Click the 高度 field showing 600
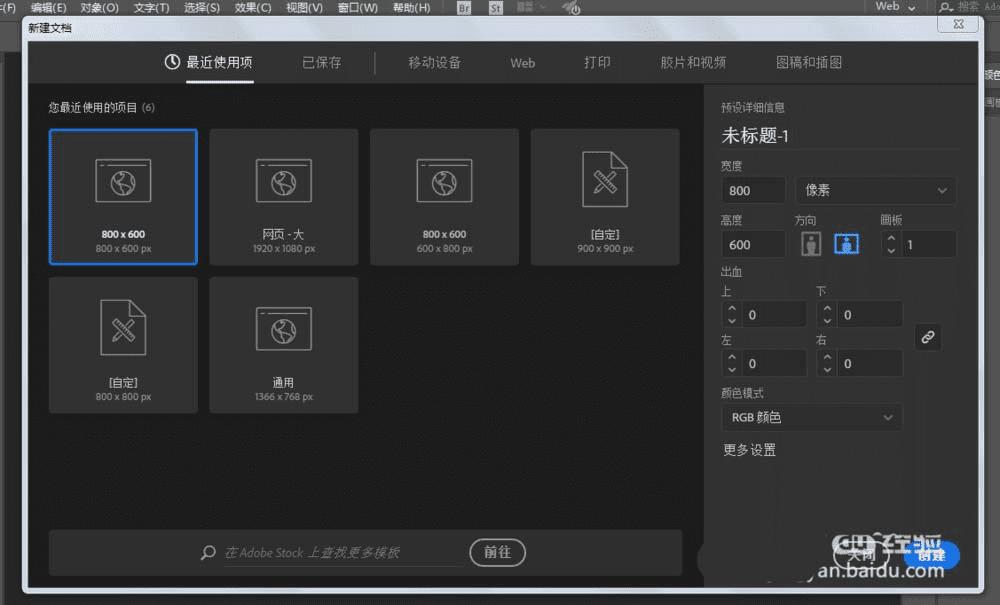Viewport: 1000px width, 605px height. [x=753, y=245]
